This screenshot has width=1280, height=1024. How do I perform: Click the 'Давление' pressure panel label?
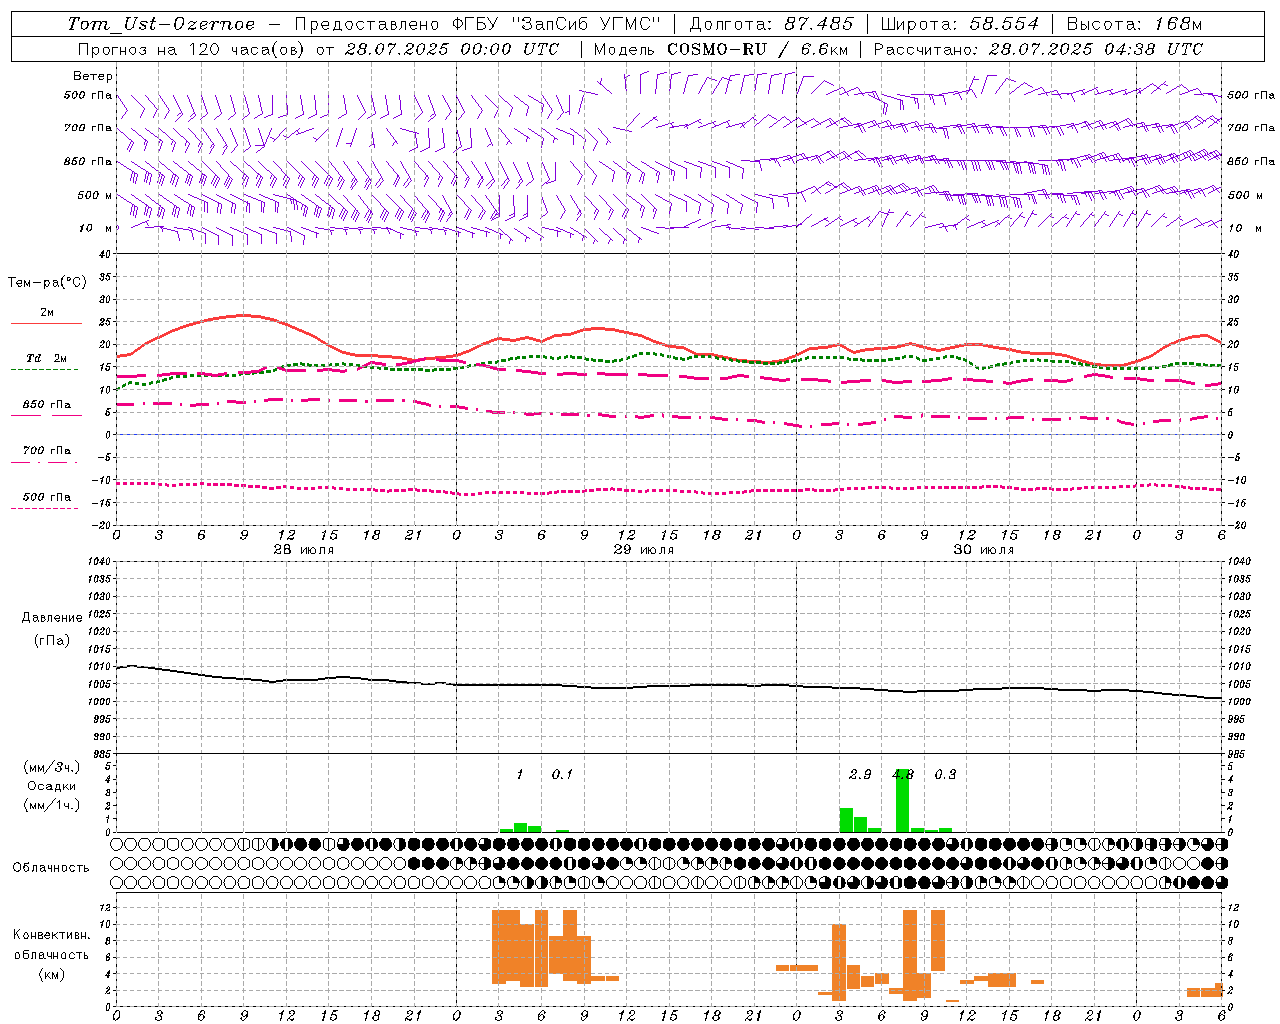click(x=51, y=618)
